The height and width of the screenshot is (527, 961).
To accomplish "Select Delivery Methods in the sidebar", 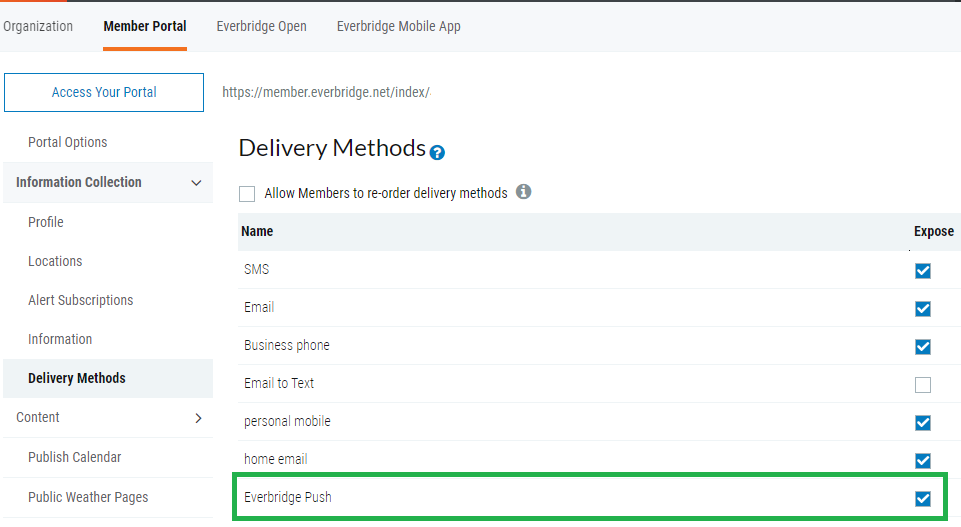I will (77, 378).
